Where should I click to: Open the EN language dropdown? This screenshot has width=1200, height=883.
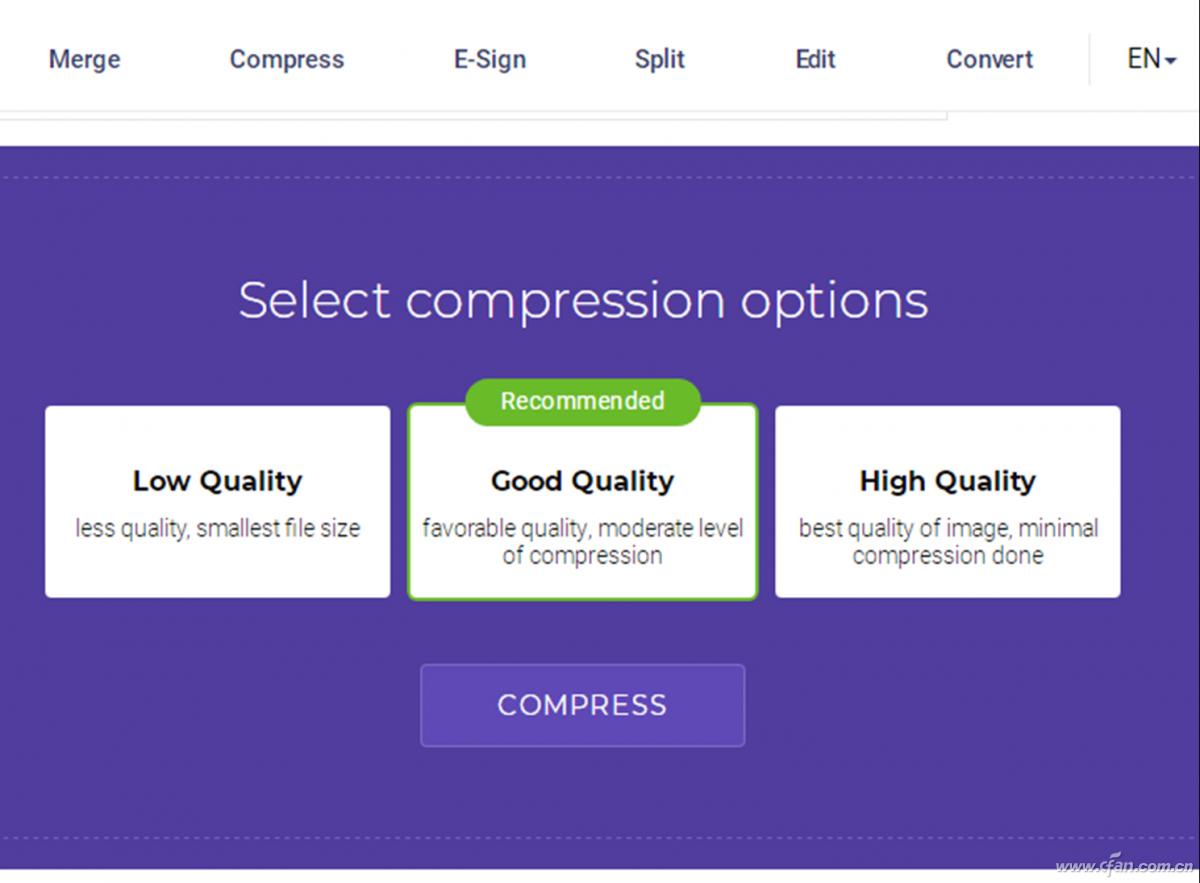click(1151, 59)
